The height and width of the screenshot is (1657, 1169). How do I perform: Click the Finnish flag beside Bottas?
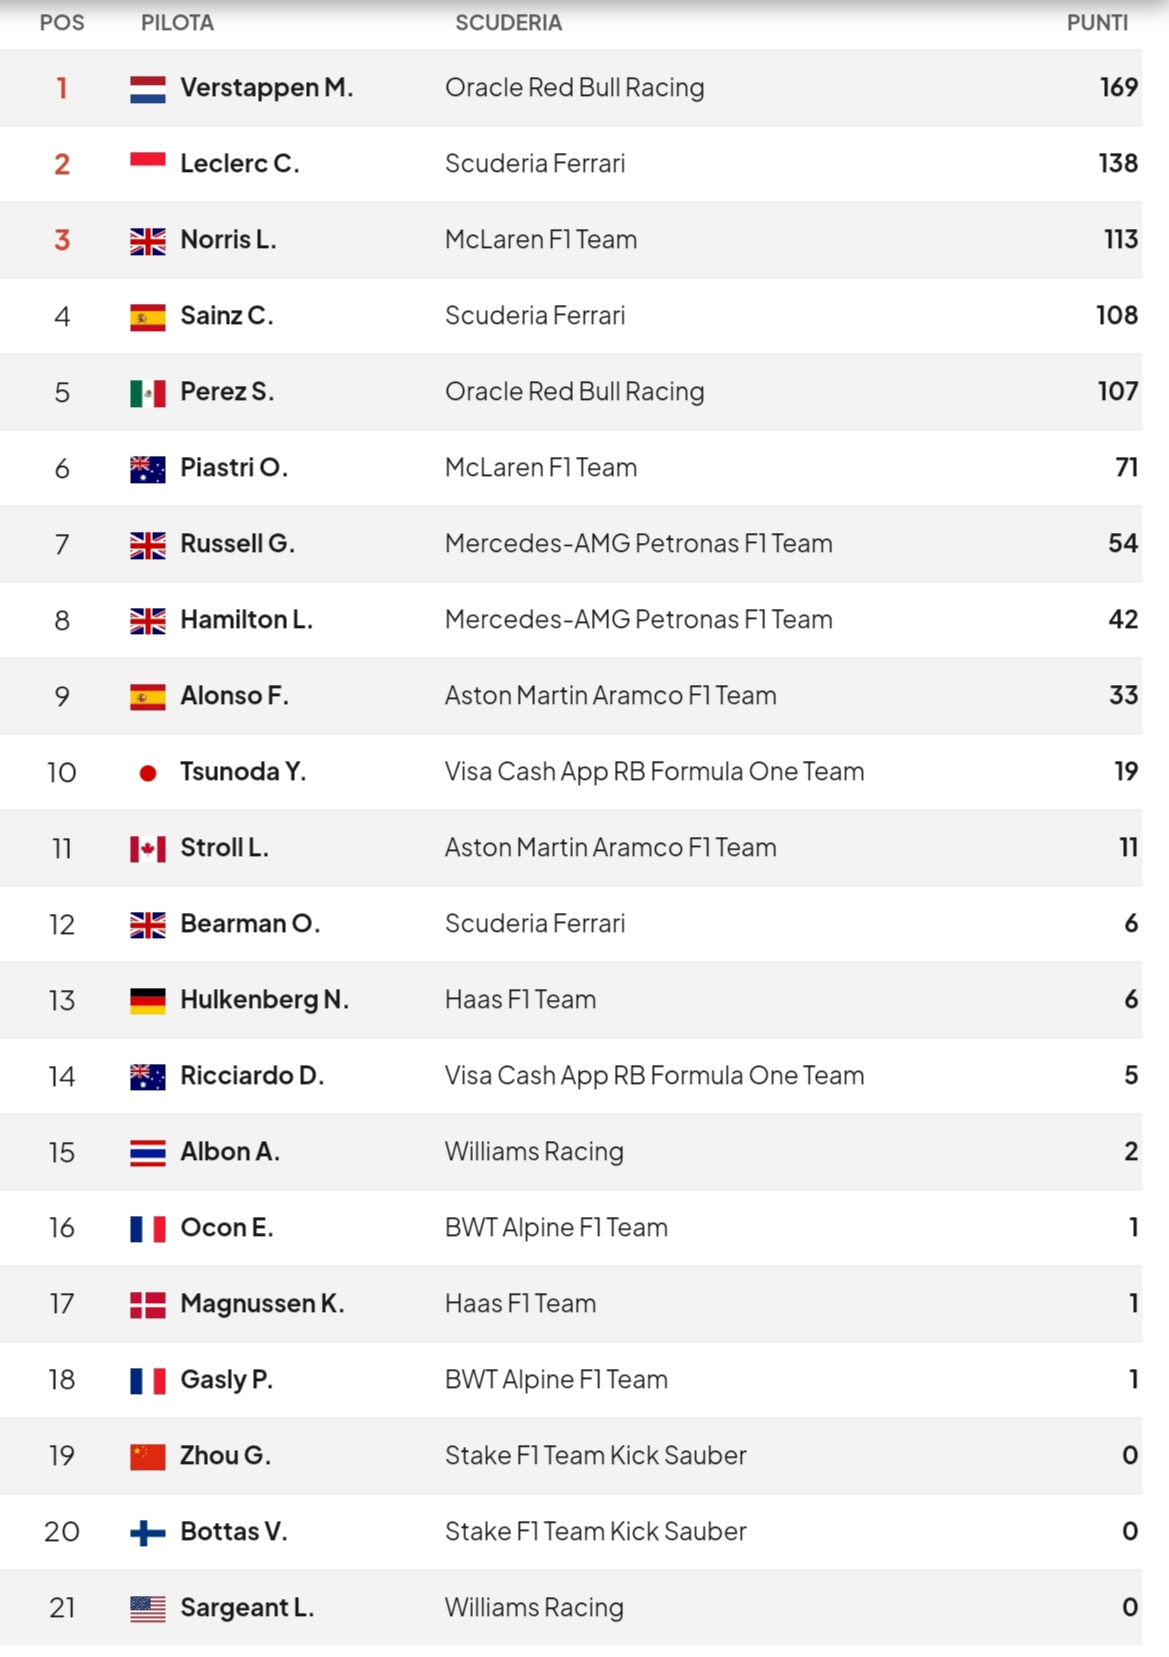148,1533
